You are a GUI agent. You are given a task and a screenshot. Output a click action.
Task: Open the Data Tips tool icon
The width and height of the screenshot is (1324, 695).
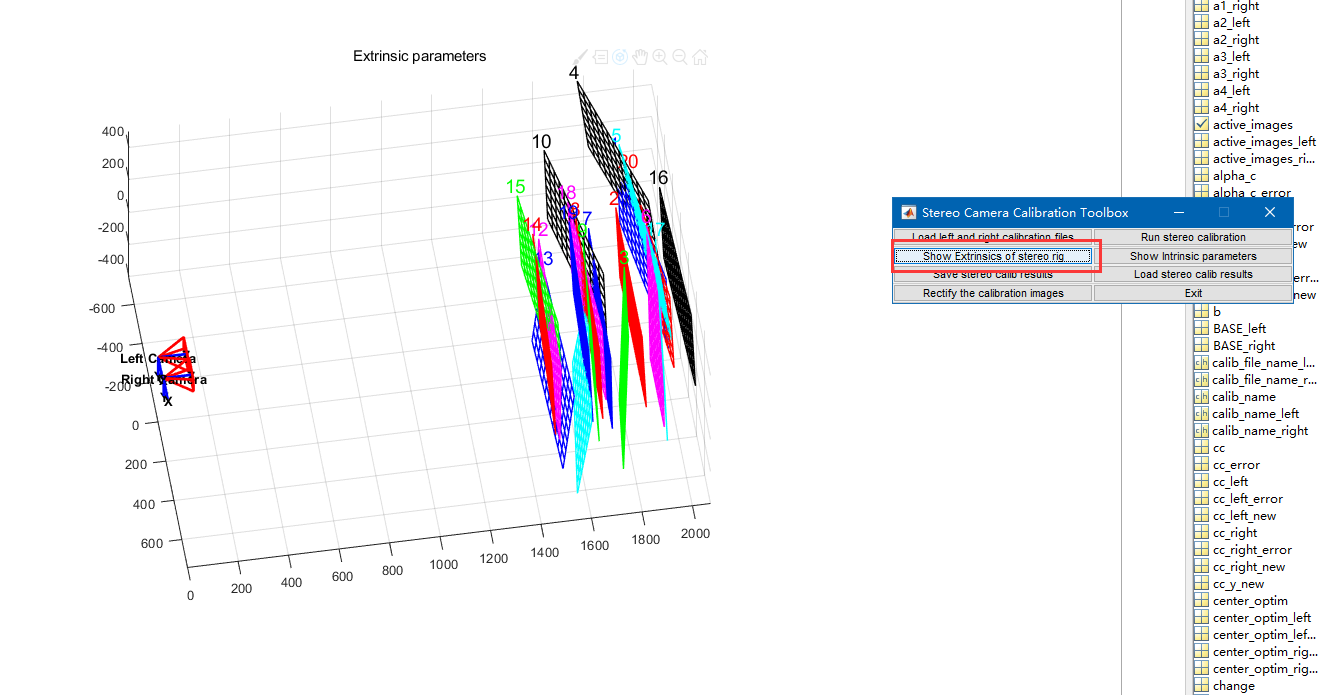pyautogui.click(x=600, y=57)
